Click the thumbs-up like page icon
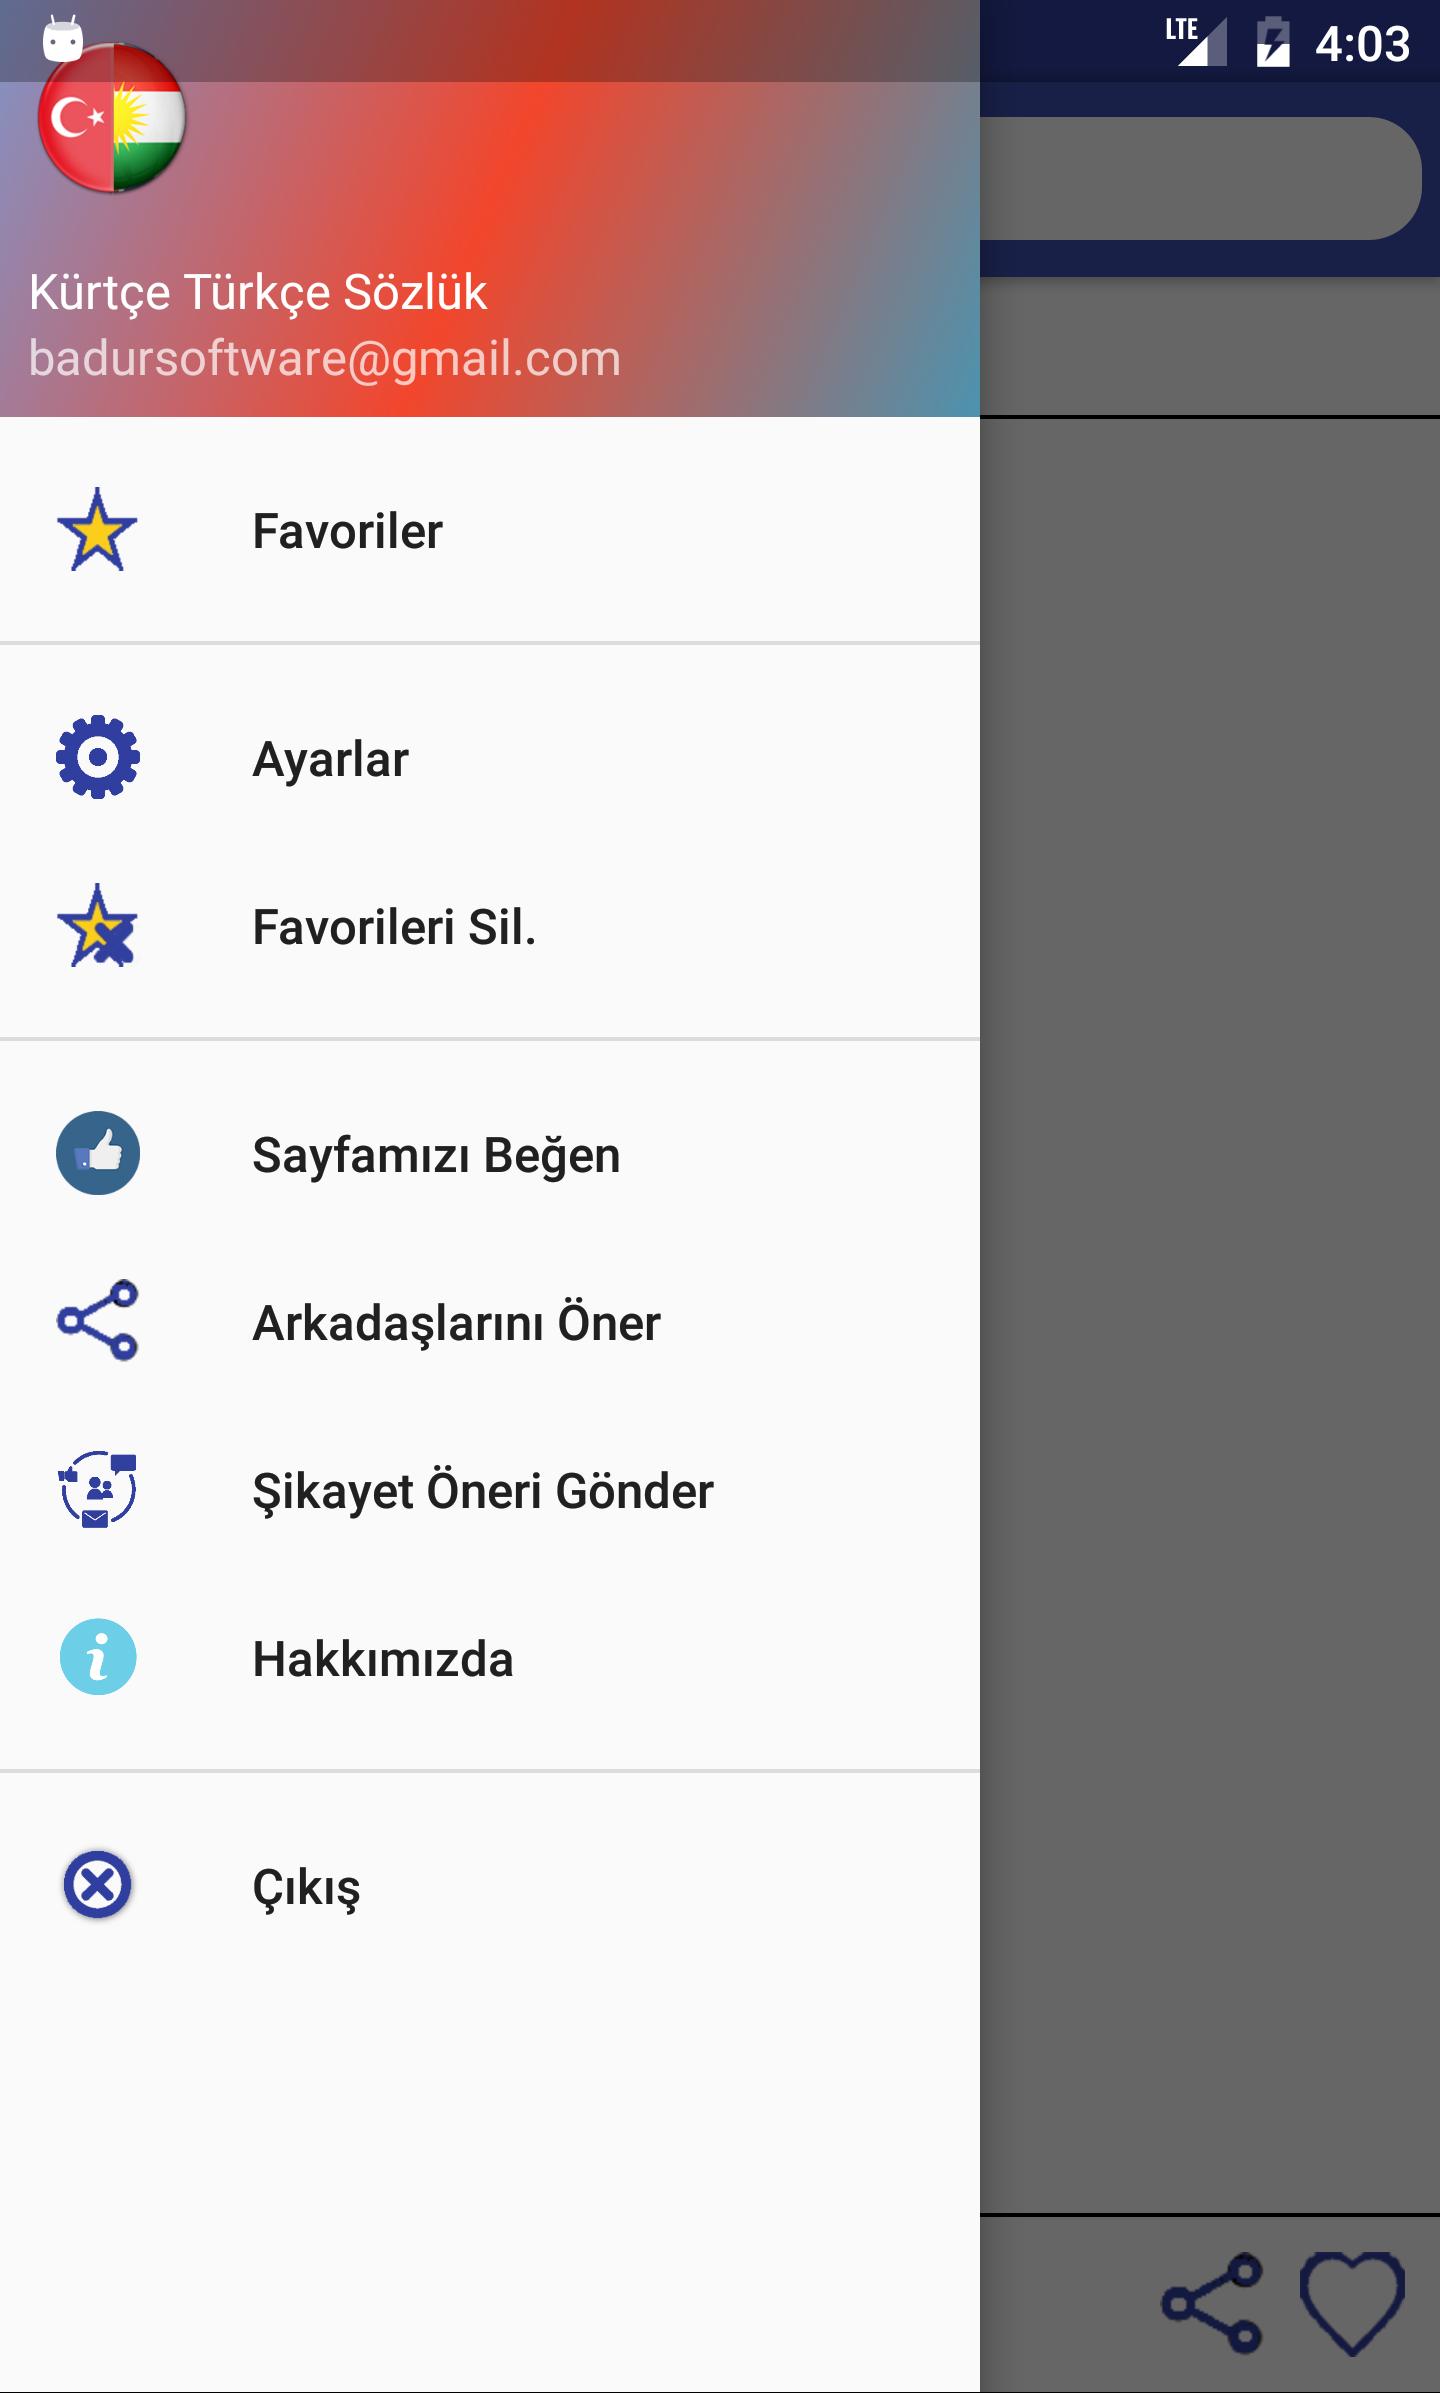 coord(97,1153)
